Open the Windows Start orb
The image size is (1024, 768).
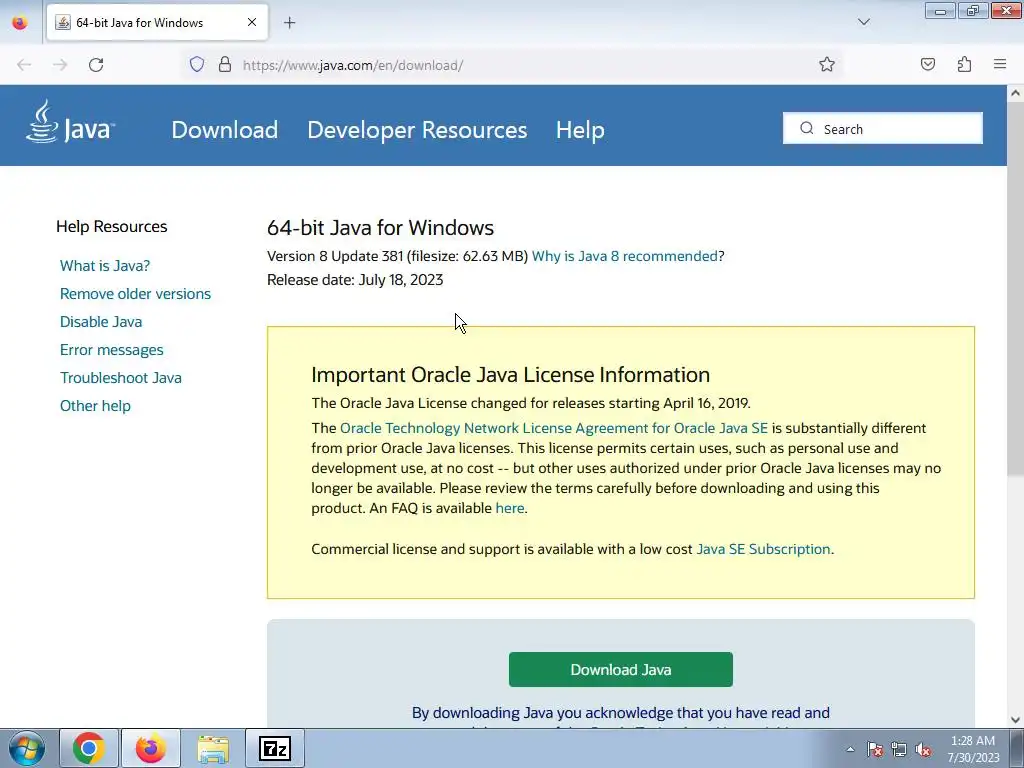27,748
